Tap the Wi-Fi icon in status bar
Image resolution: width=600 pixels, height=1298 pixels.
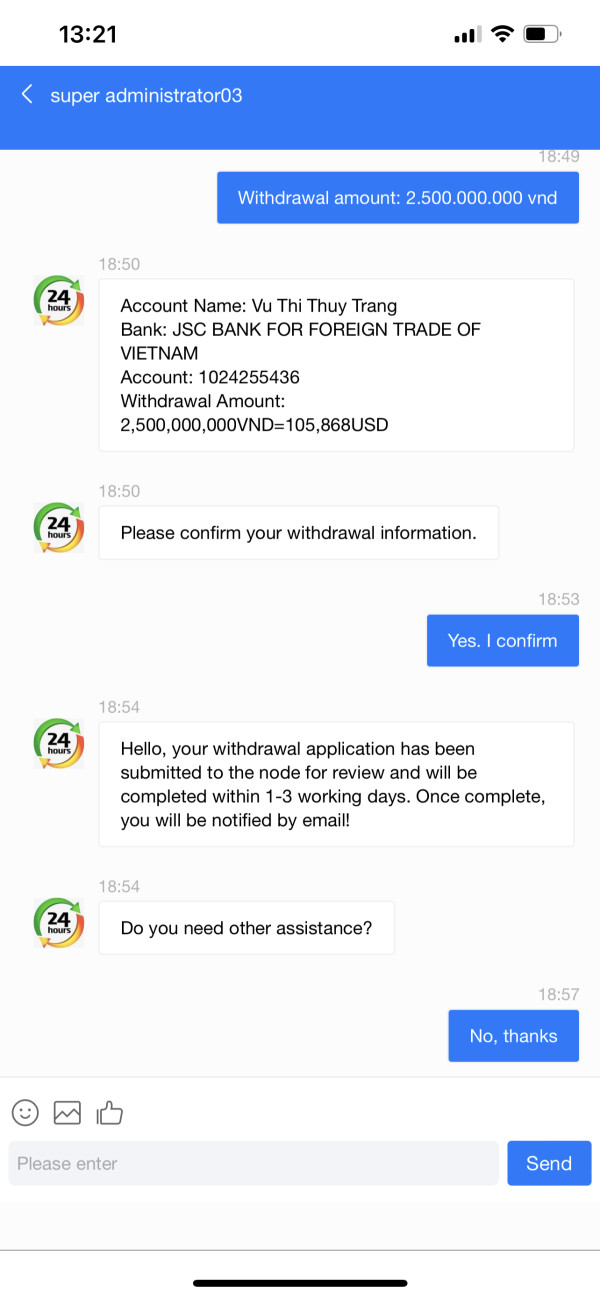(502, 34)
